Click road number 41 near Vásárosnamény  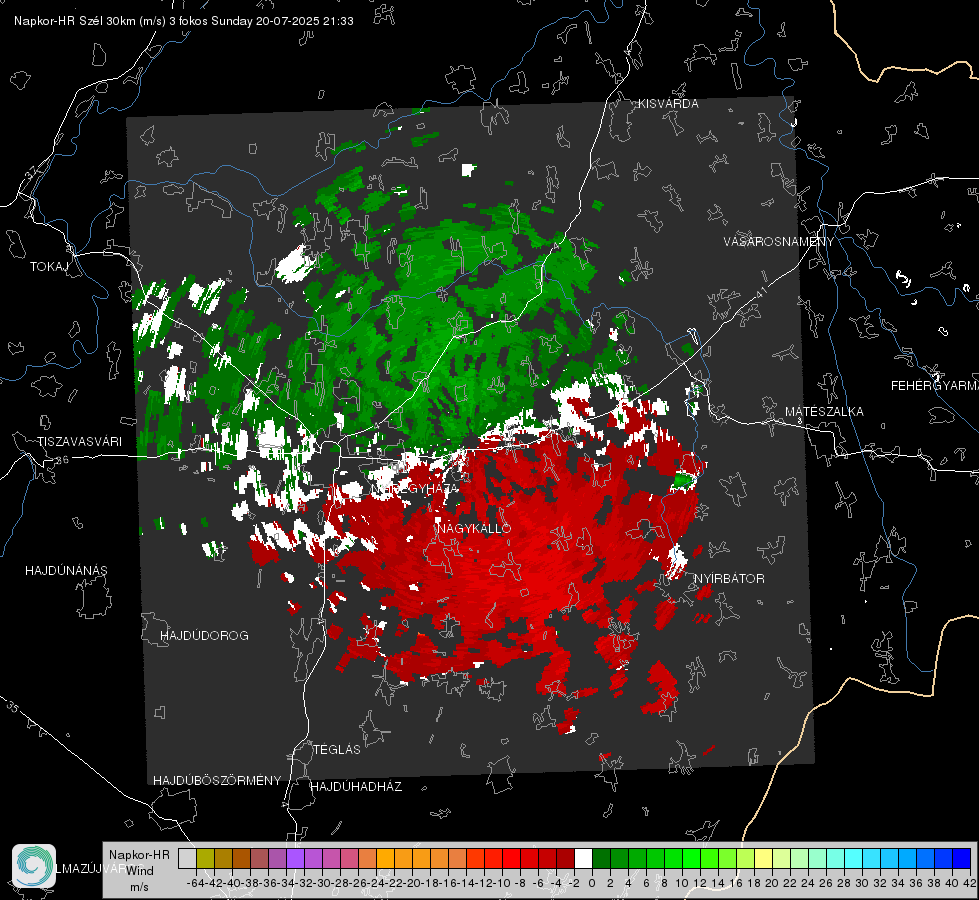click(x=760, y=292)
